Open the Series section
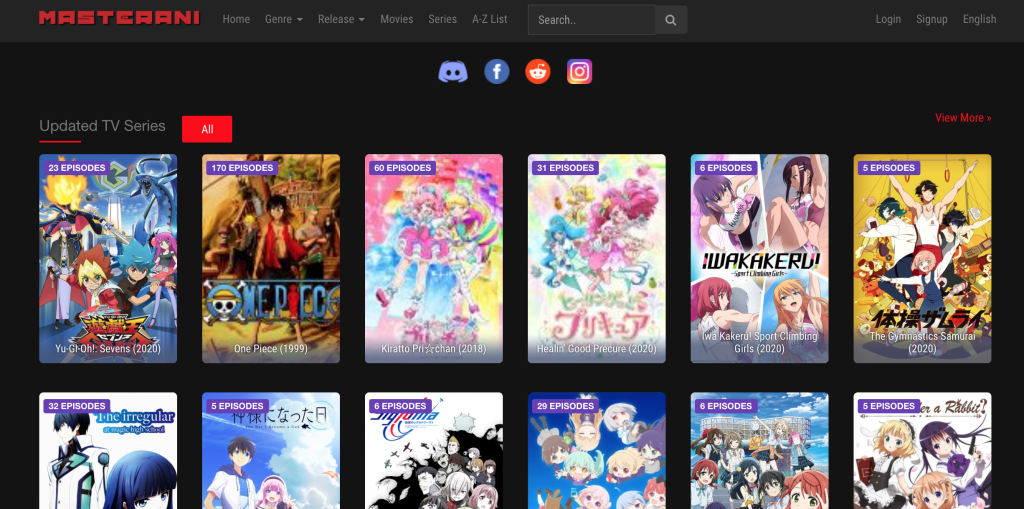Image resolution: width=1024 pixels, height=509 pixels. (x=442, y=20)
